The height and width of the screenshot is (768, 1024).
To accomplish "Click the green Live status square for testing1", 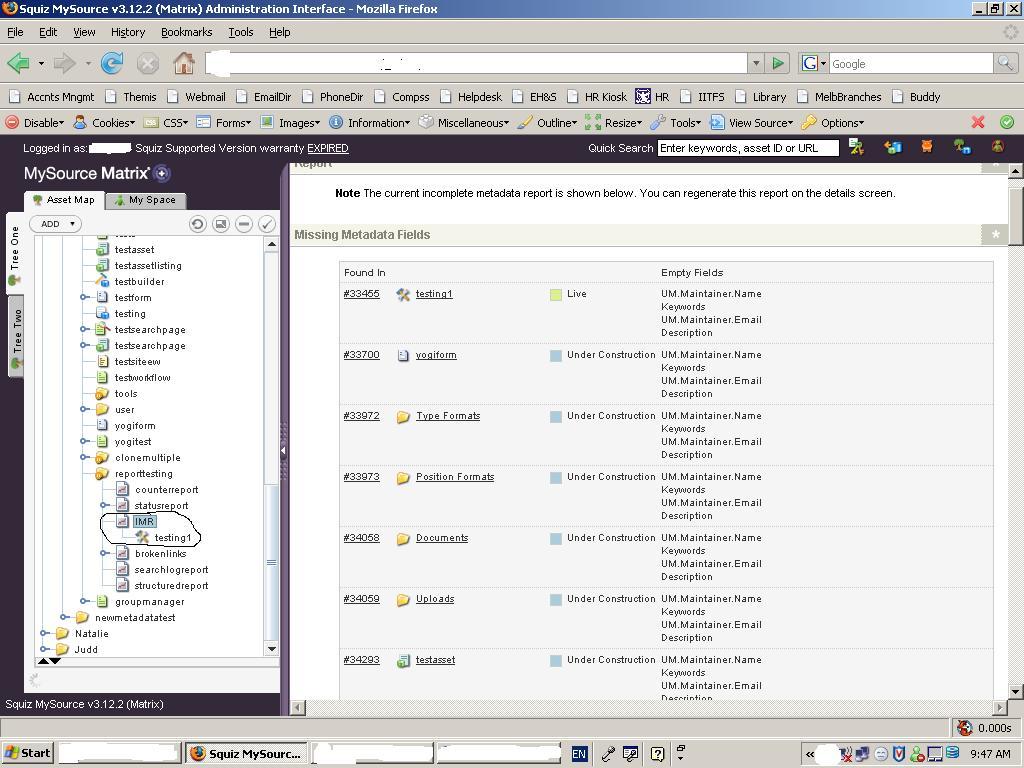I will pos(556,295).
